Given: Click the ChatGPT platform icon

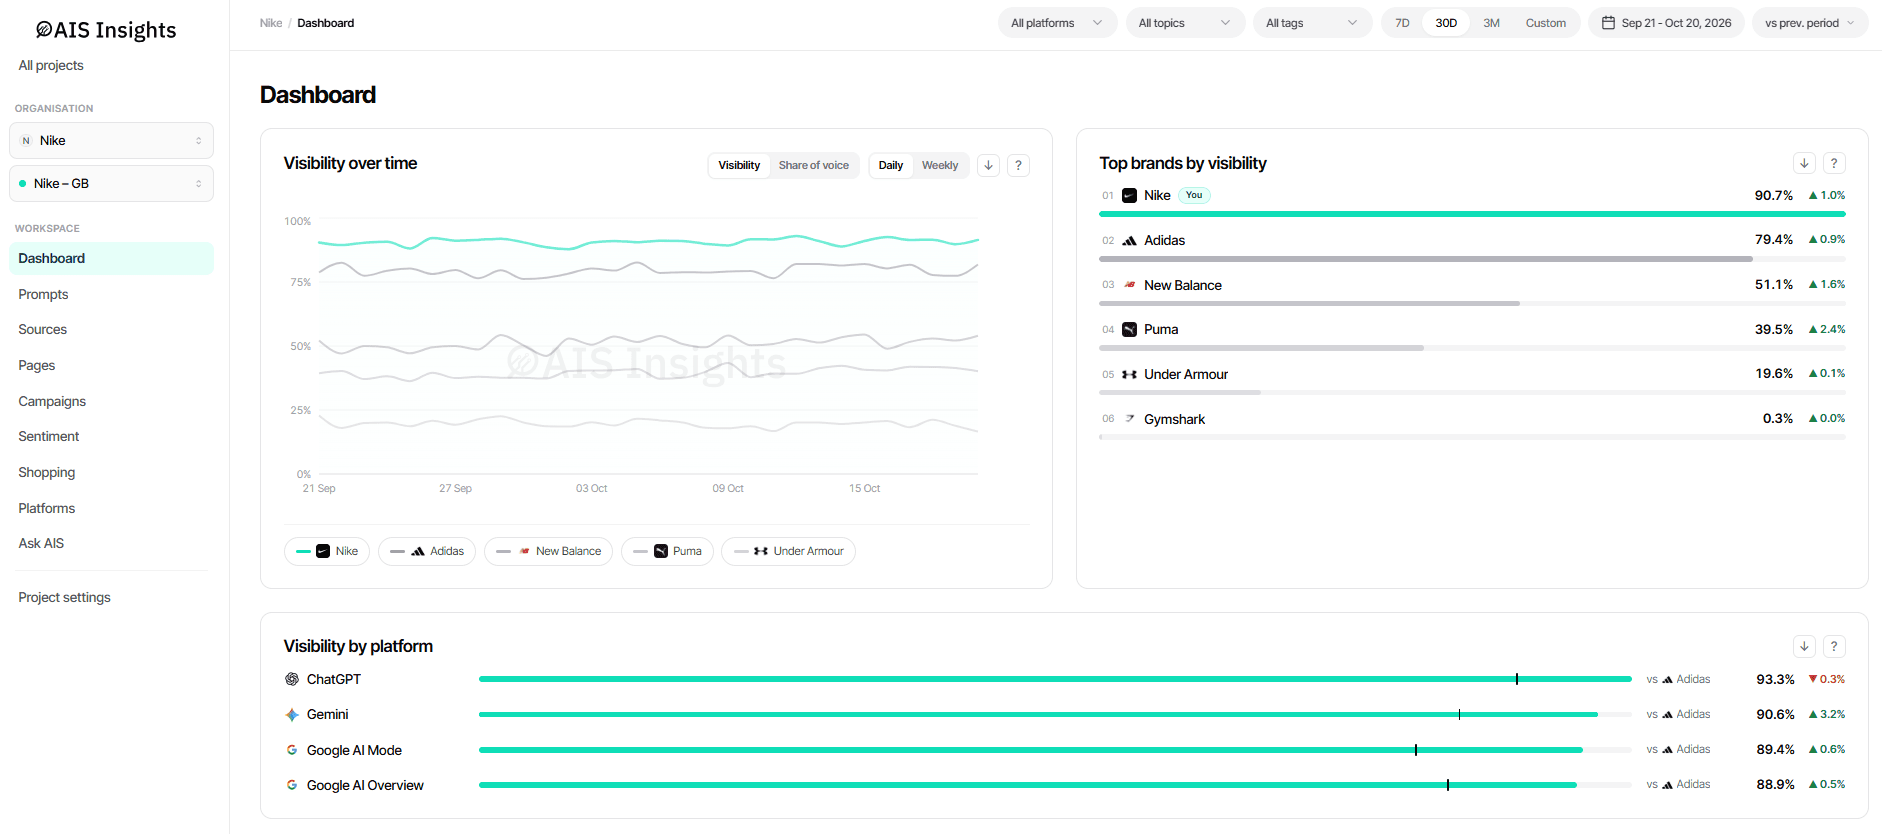Looking at the screenshot, I should [292, 679].
